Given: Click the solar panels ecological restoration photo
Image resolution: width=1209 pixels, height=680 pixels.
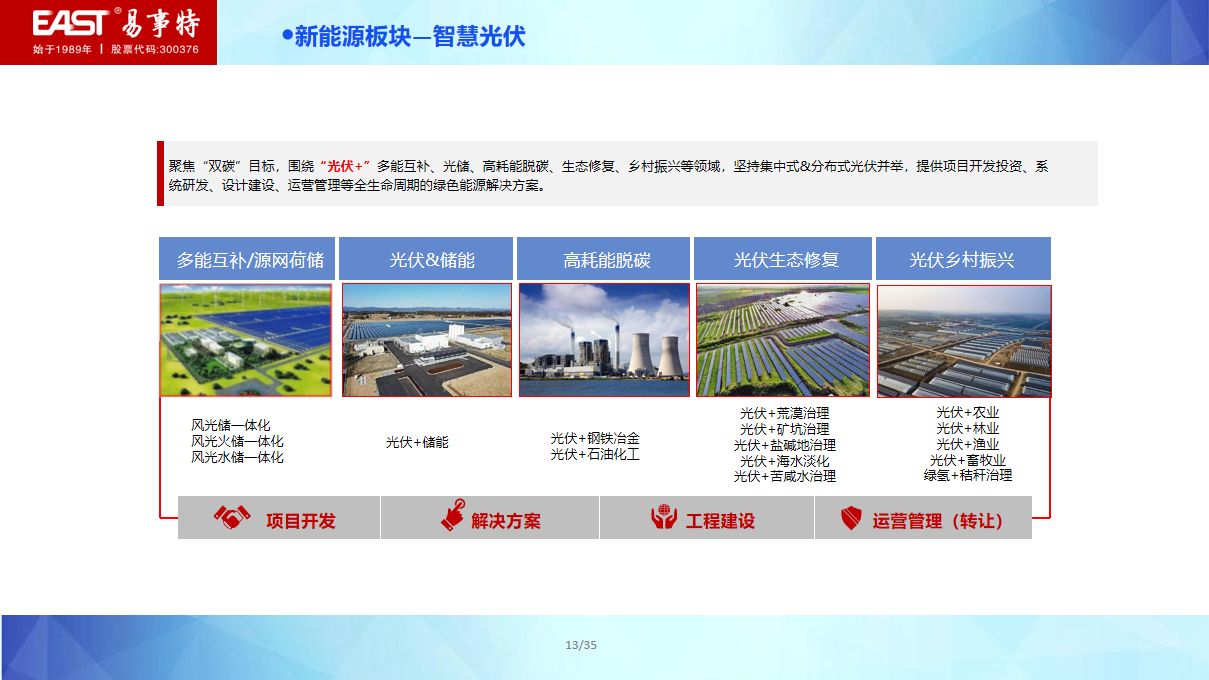Looking at the screenshot, I should tap(783, 340).
